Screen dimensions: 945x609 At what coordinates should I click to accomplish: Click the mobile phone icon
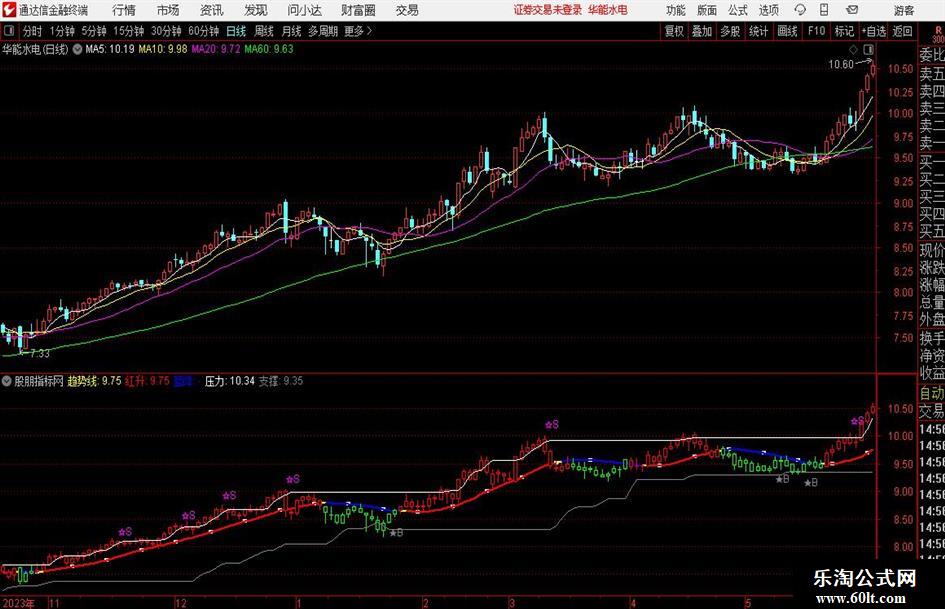click(x=824, y=10)
